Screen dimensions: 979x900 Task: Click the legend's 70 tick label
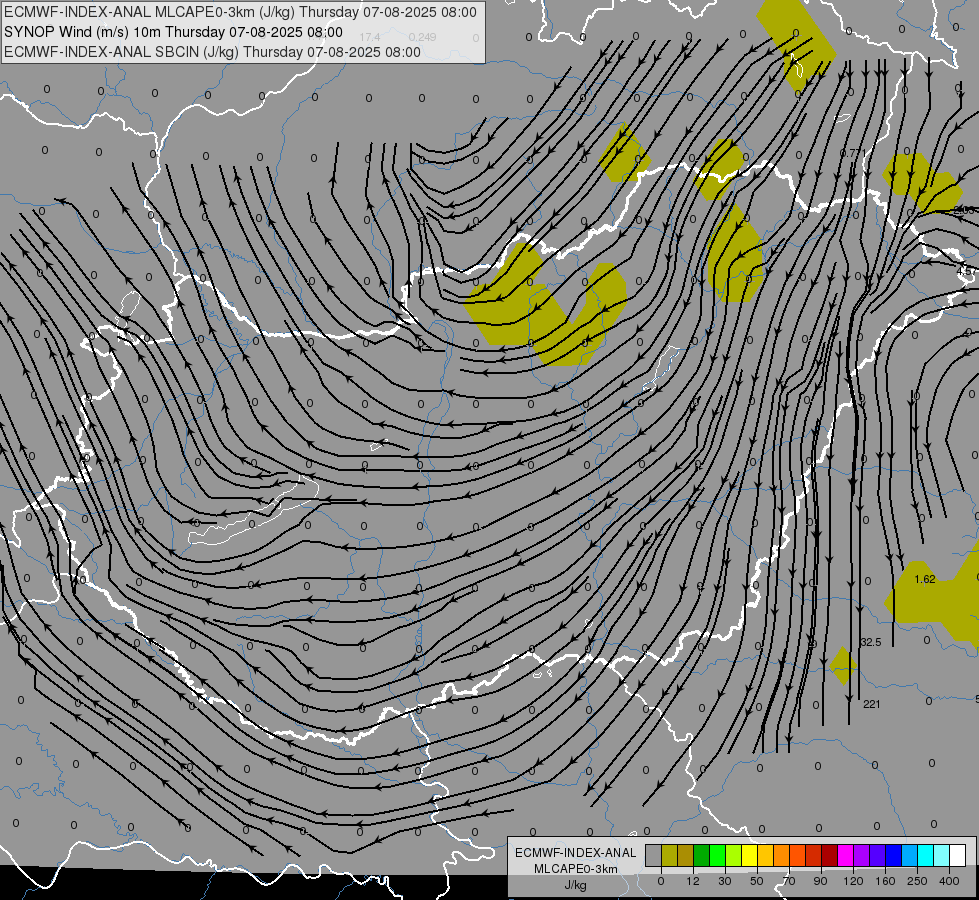coord(789,881)
